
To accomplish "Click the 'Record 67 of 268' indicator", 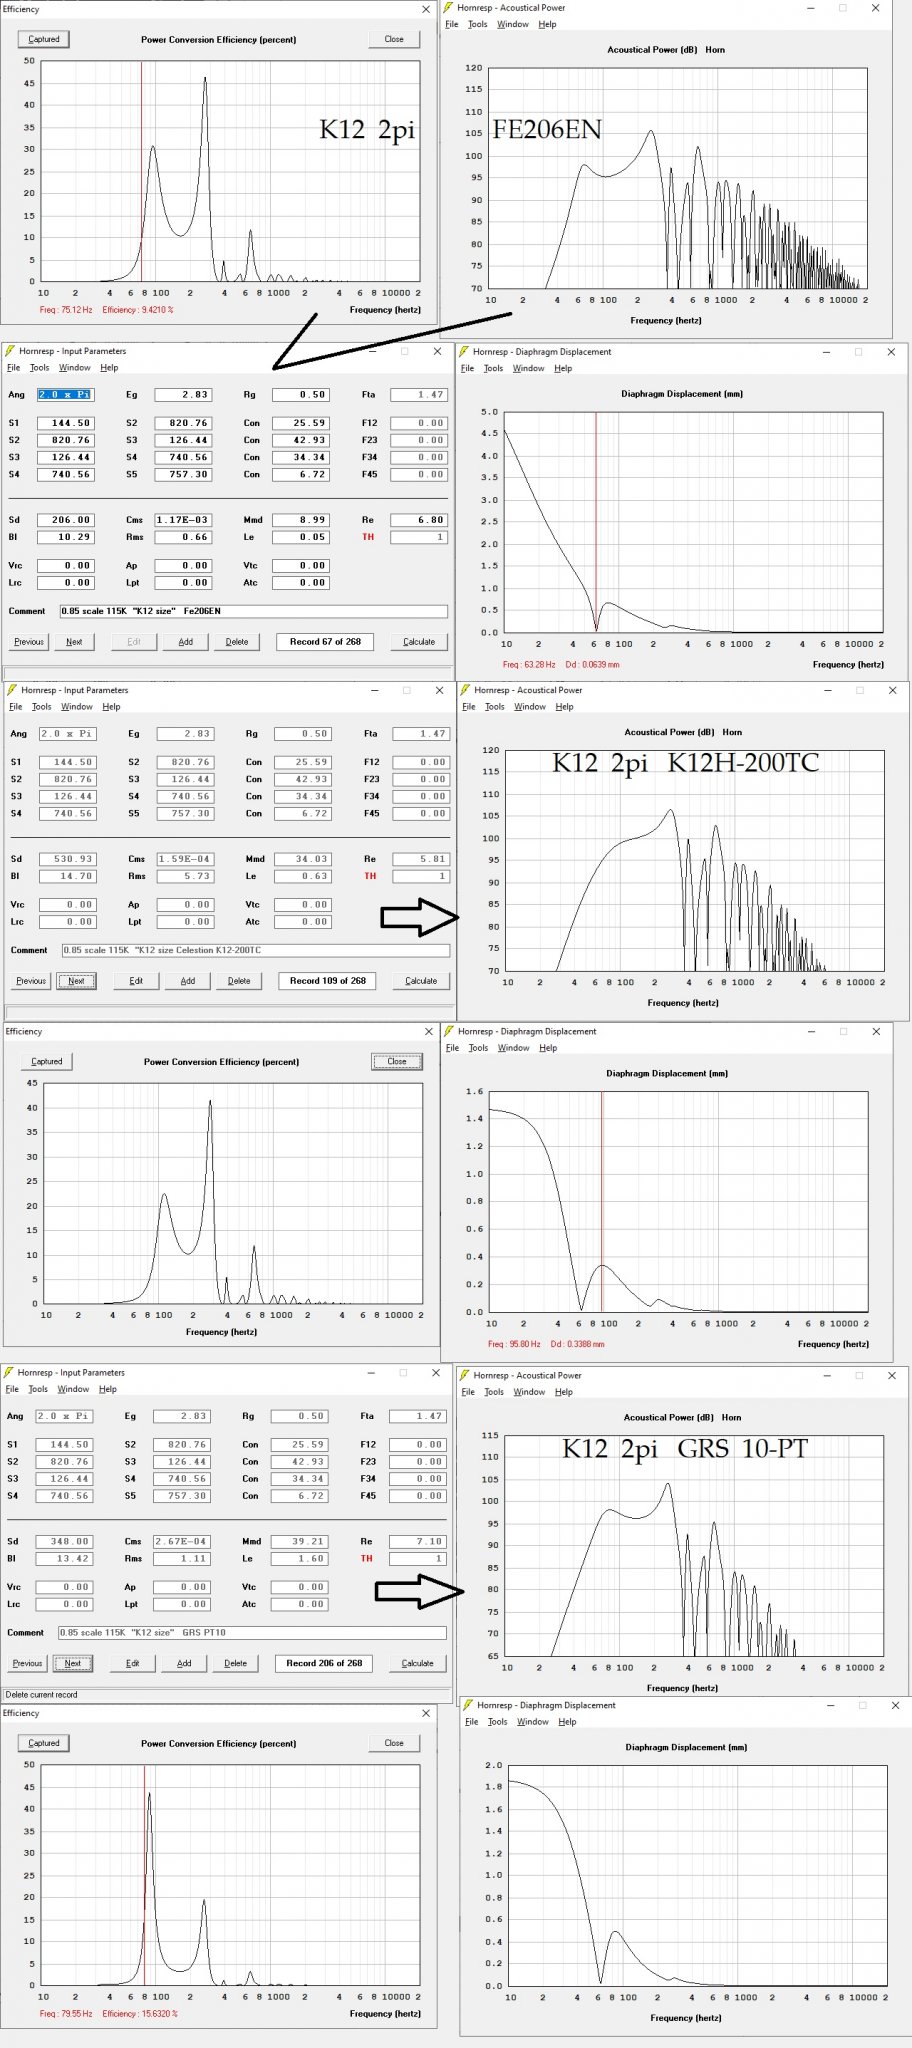I will (x=325, y=641).
